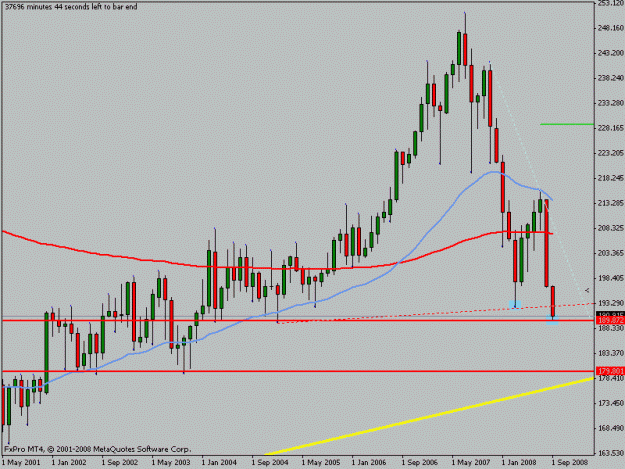Click the red 179.801 price level label
This screenshot has height=469, width=625.
(610, 371)
